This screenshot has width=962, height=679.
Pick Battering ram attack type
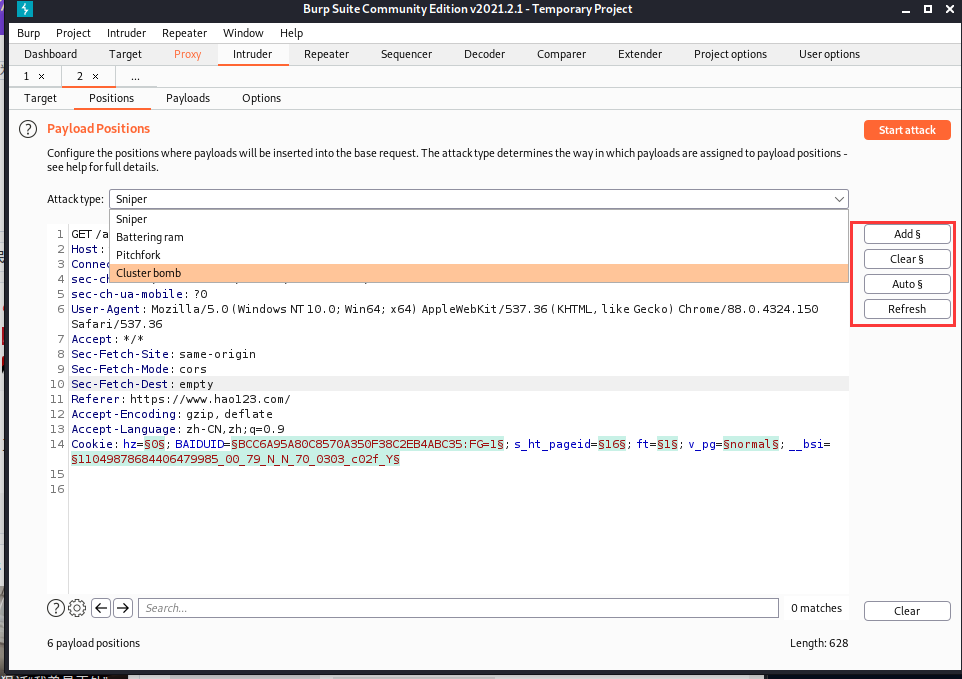149,237
